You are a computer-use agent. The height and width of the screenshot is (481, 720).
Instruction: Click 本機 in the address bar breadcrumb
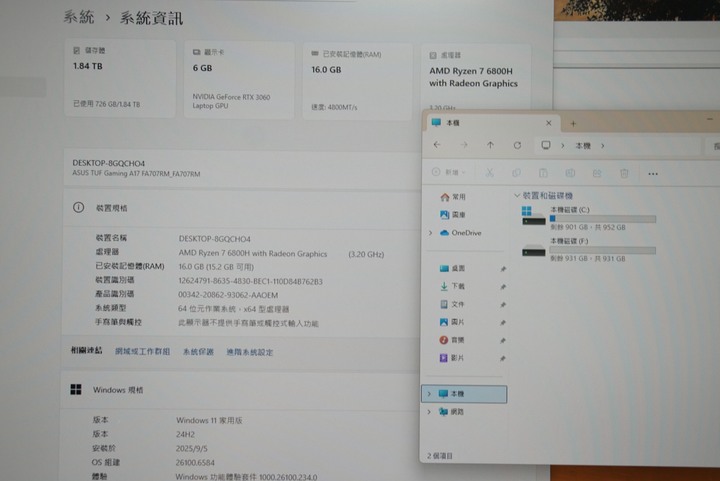[x=583, y=145]
